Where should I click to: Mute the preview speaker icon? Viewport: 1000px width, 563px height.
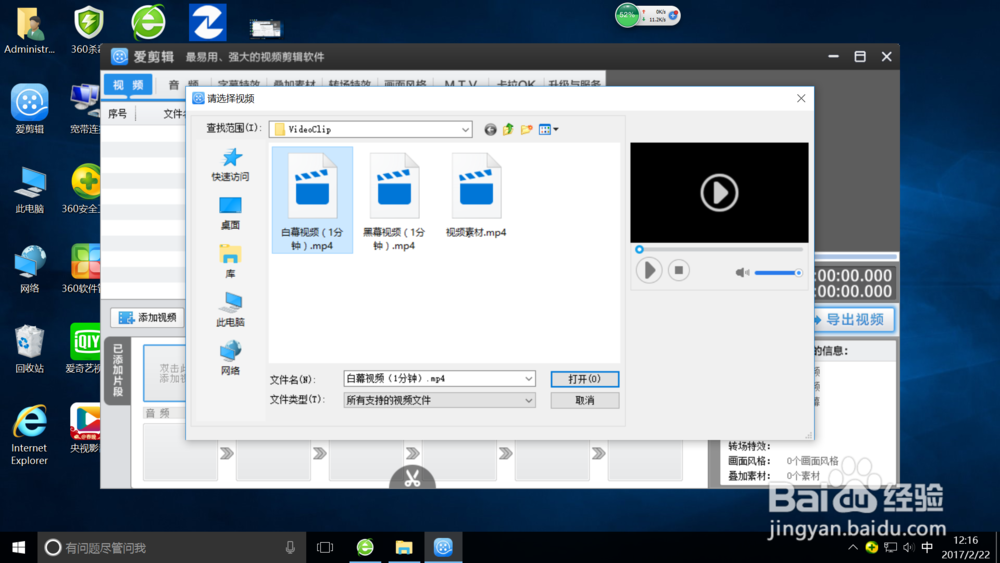[742, 273]
